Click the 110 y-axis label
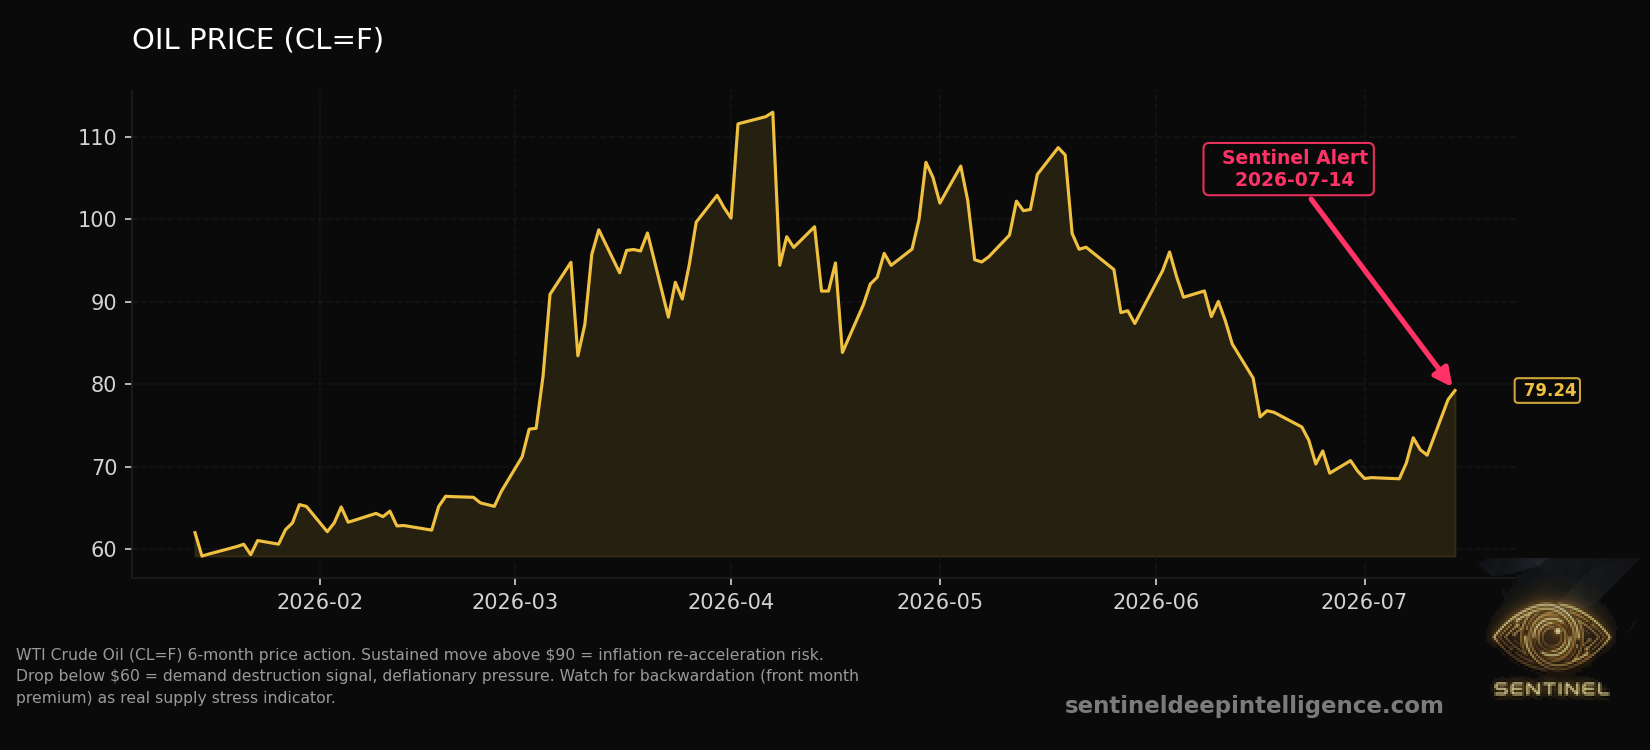 pos(97,138)
